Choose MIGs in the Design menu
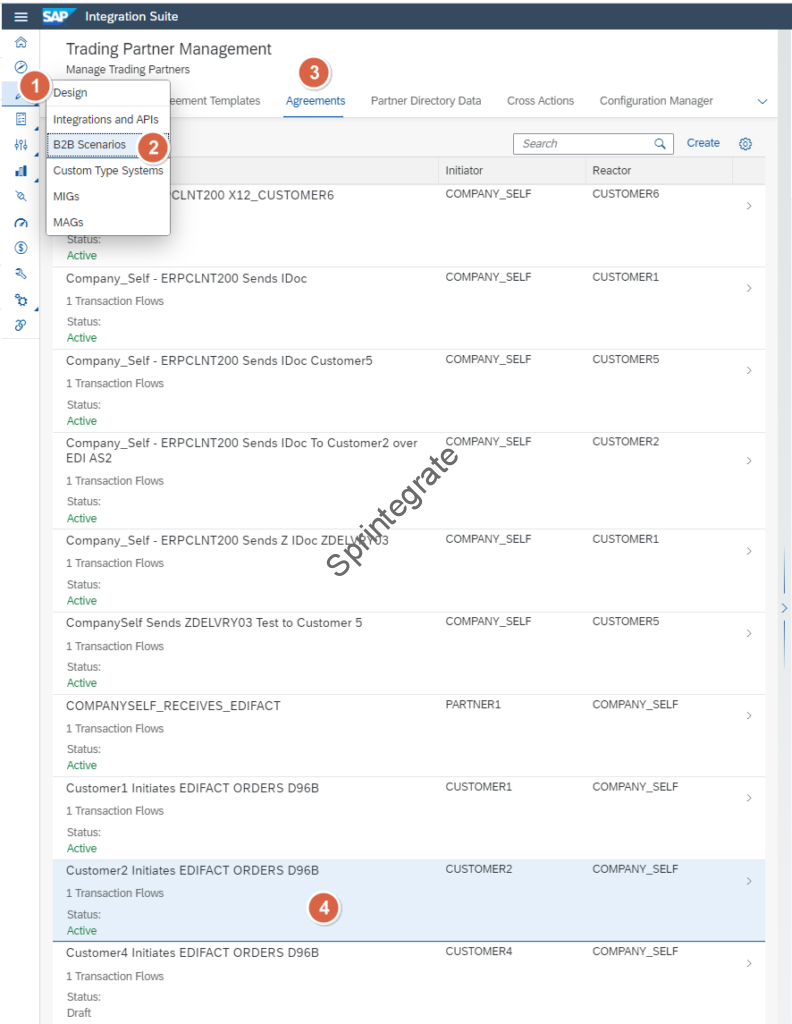Viewport: 792px width, 1024px height. 67,197
